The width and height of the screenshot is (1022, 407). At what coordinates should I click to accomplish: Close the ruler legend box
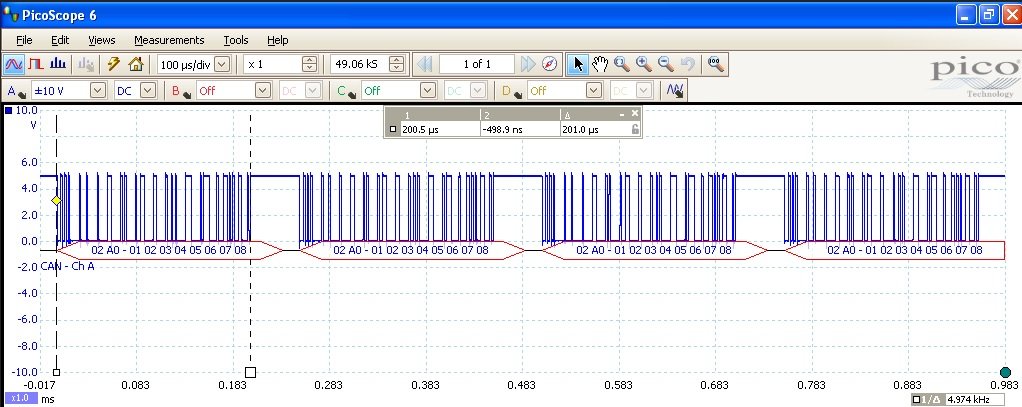635,113
